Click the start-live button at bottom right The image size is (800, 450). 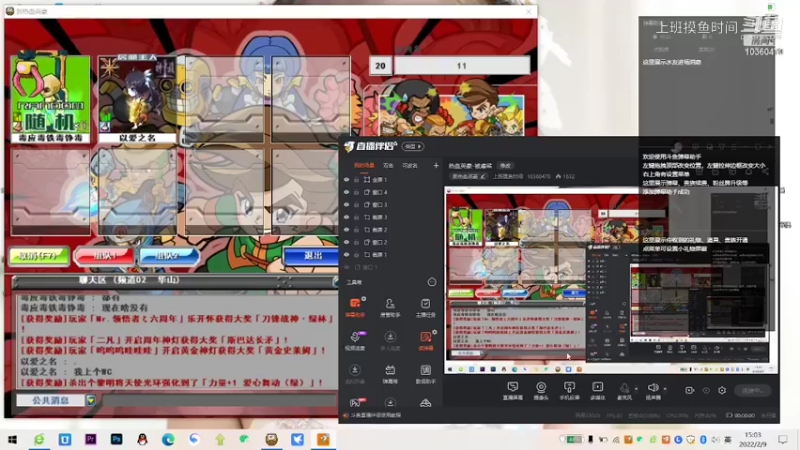click(753, 390)
